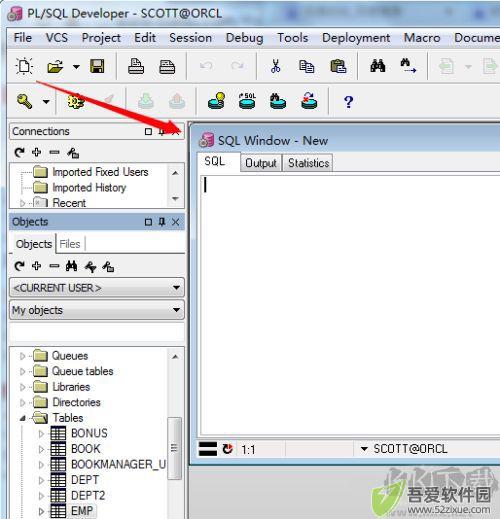Open the Deployment menu
Image resolution: width=500 pixels, height=519 pixels.
pyautogui.click(x=356, y=38)
